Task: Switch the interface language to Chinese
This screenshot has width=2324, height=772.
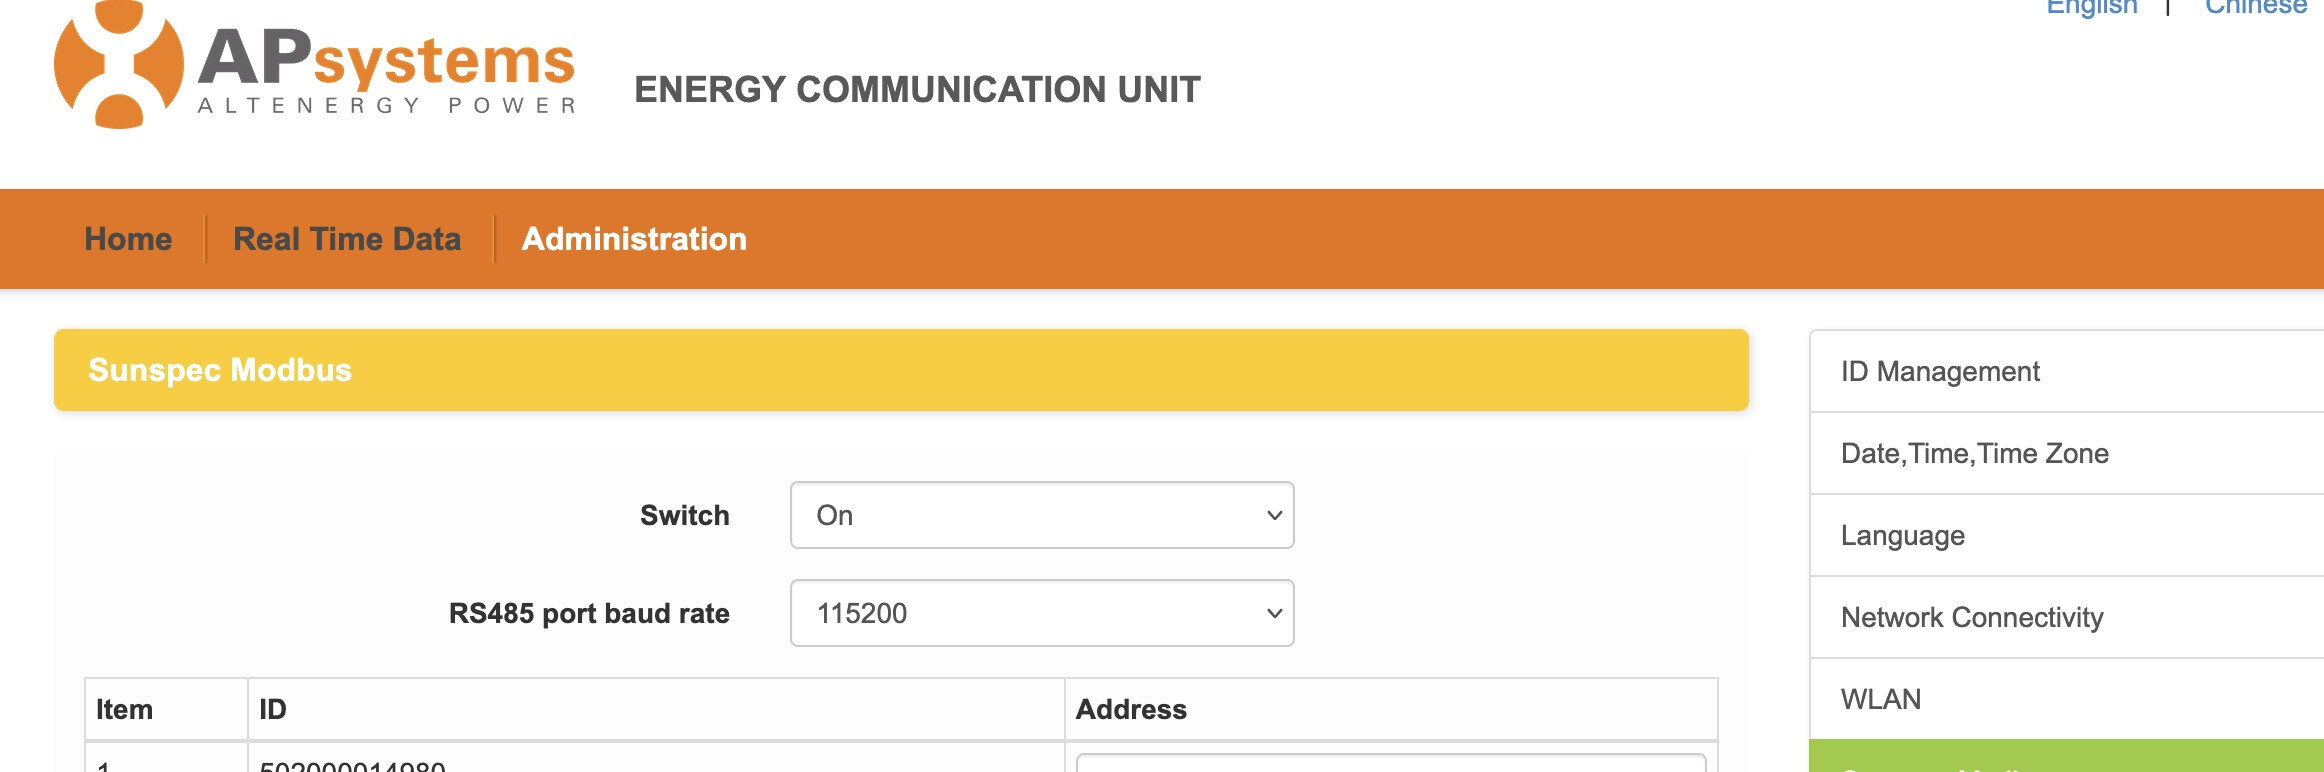Action: tap(2256, 8)
